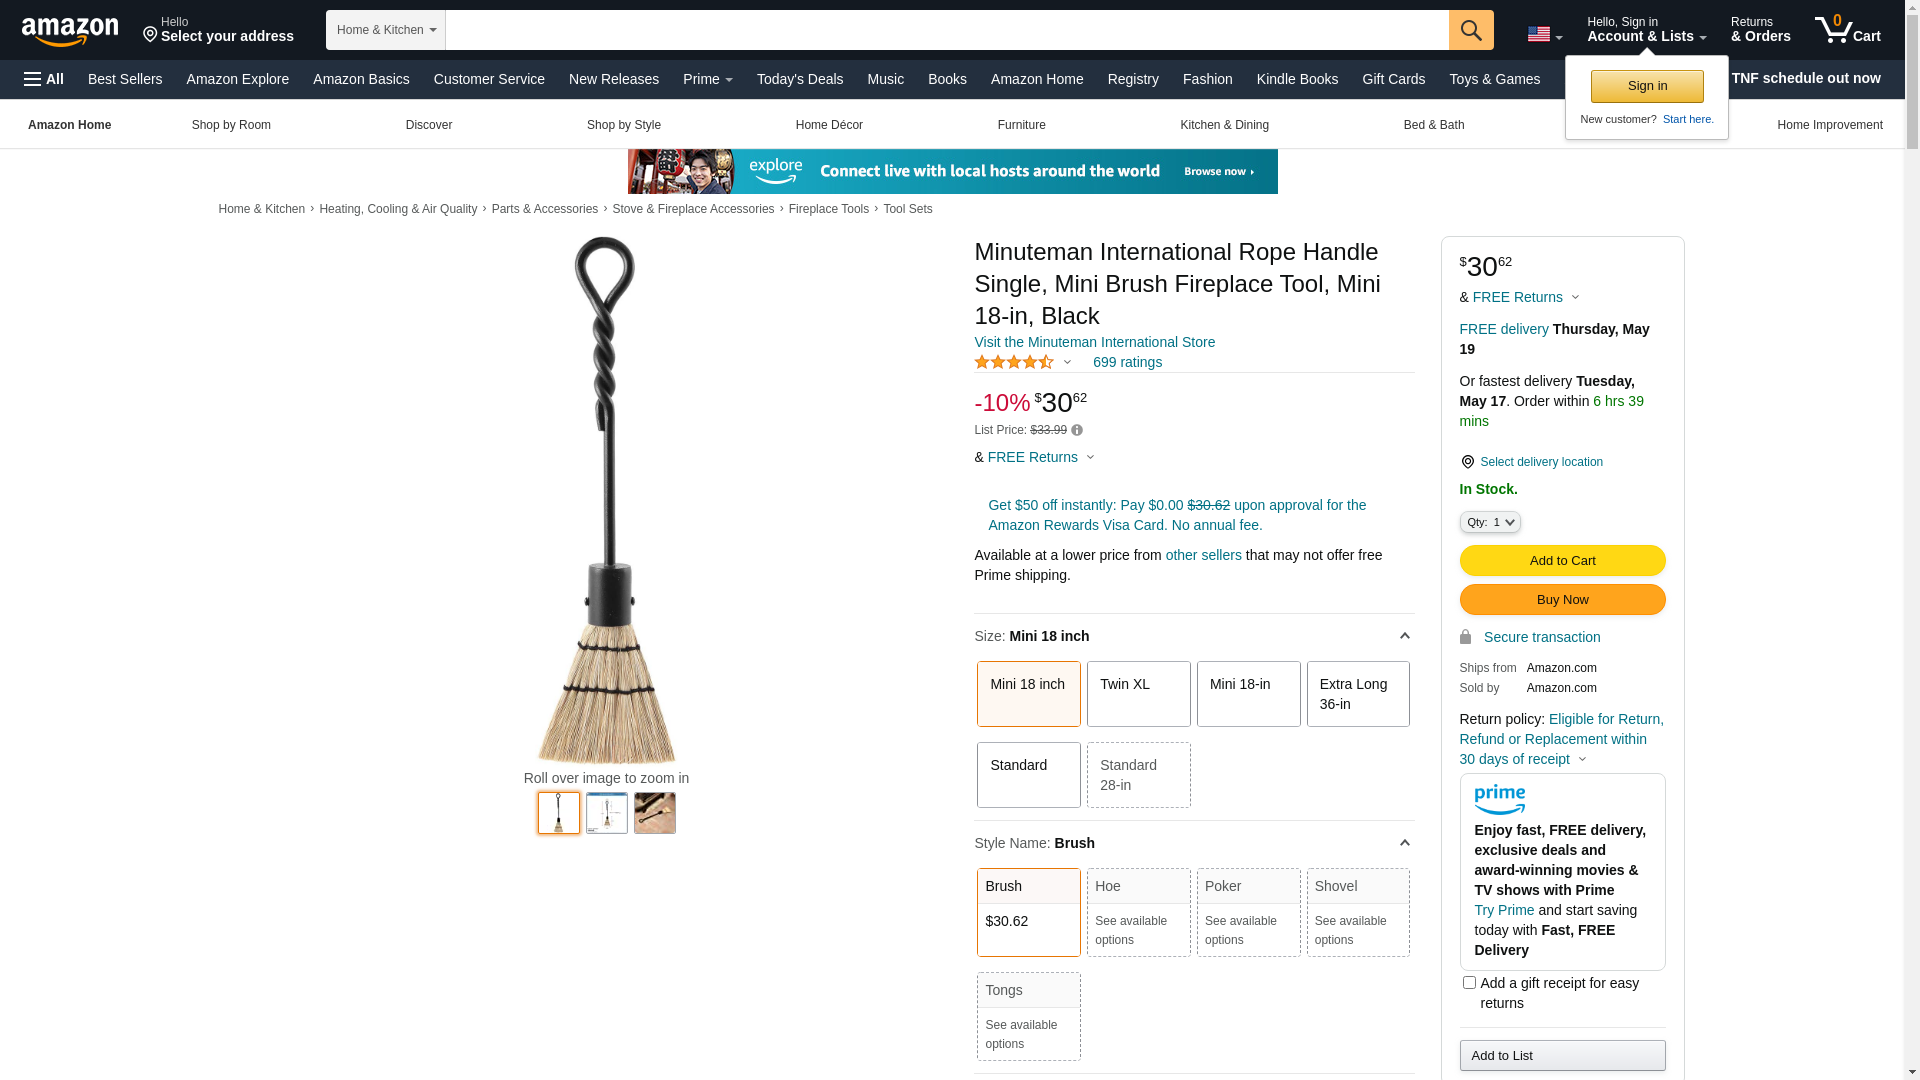Check the gift receipt checkbox

pyautogui.click(x=1469, y=983)
